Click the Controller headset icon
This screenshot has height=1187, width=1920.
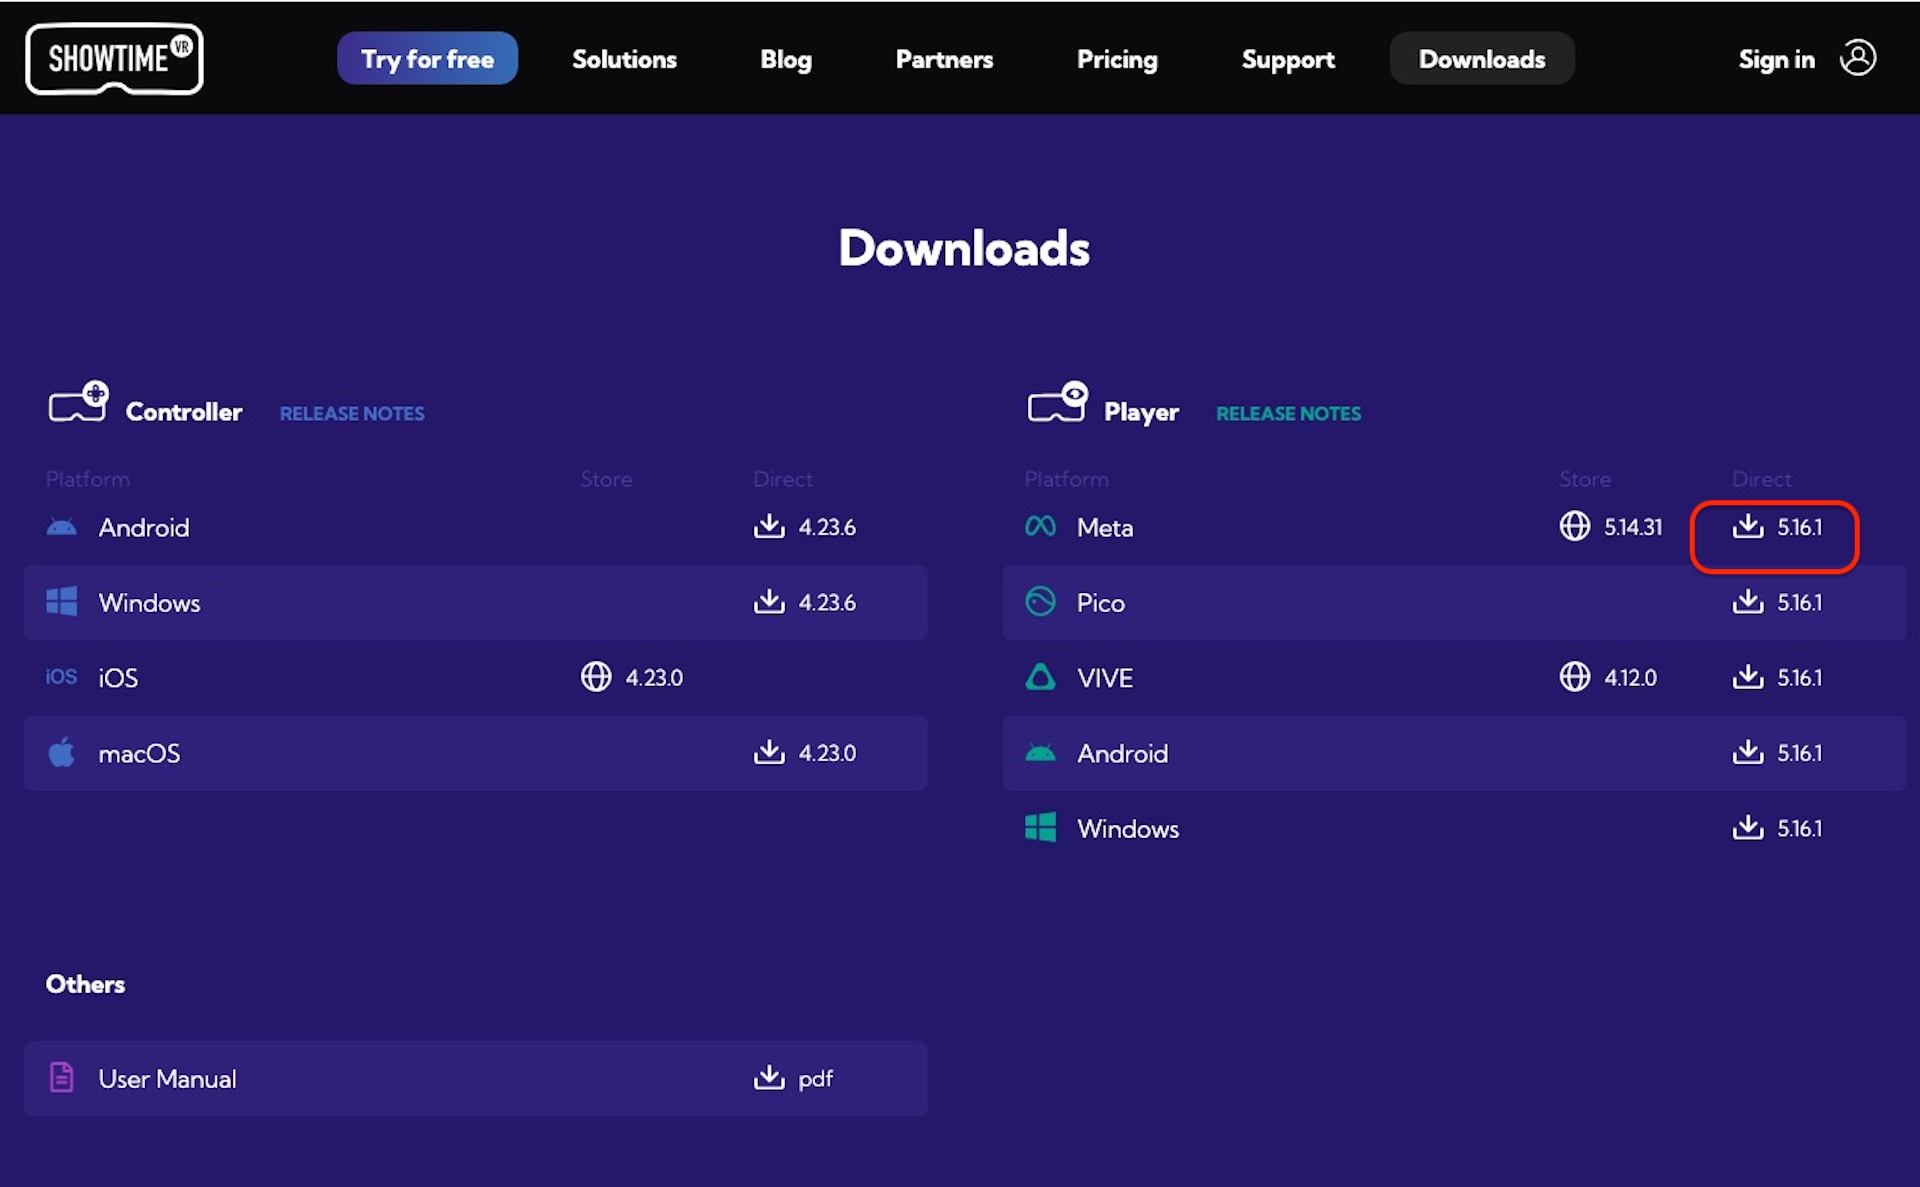pyautogui.click(x=78, y=402)
